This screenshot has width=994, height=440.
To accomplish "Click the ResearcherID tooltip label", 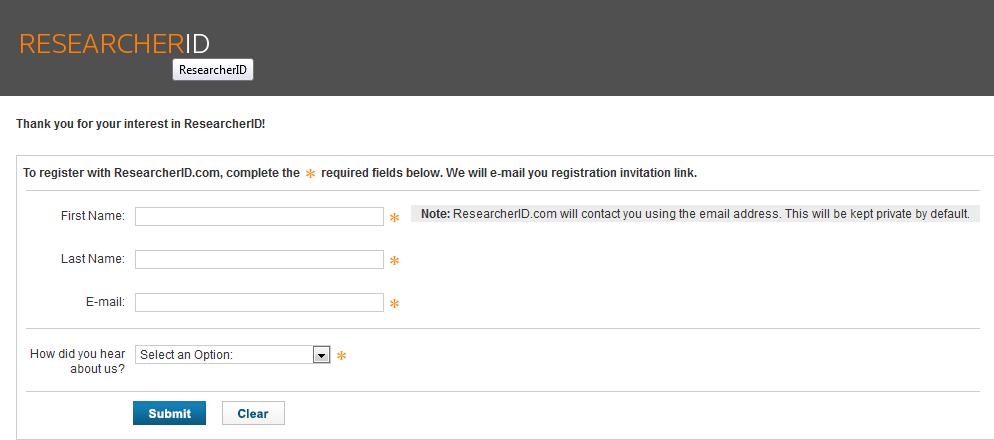I will tap(213, 70).
